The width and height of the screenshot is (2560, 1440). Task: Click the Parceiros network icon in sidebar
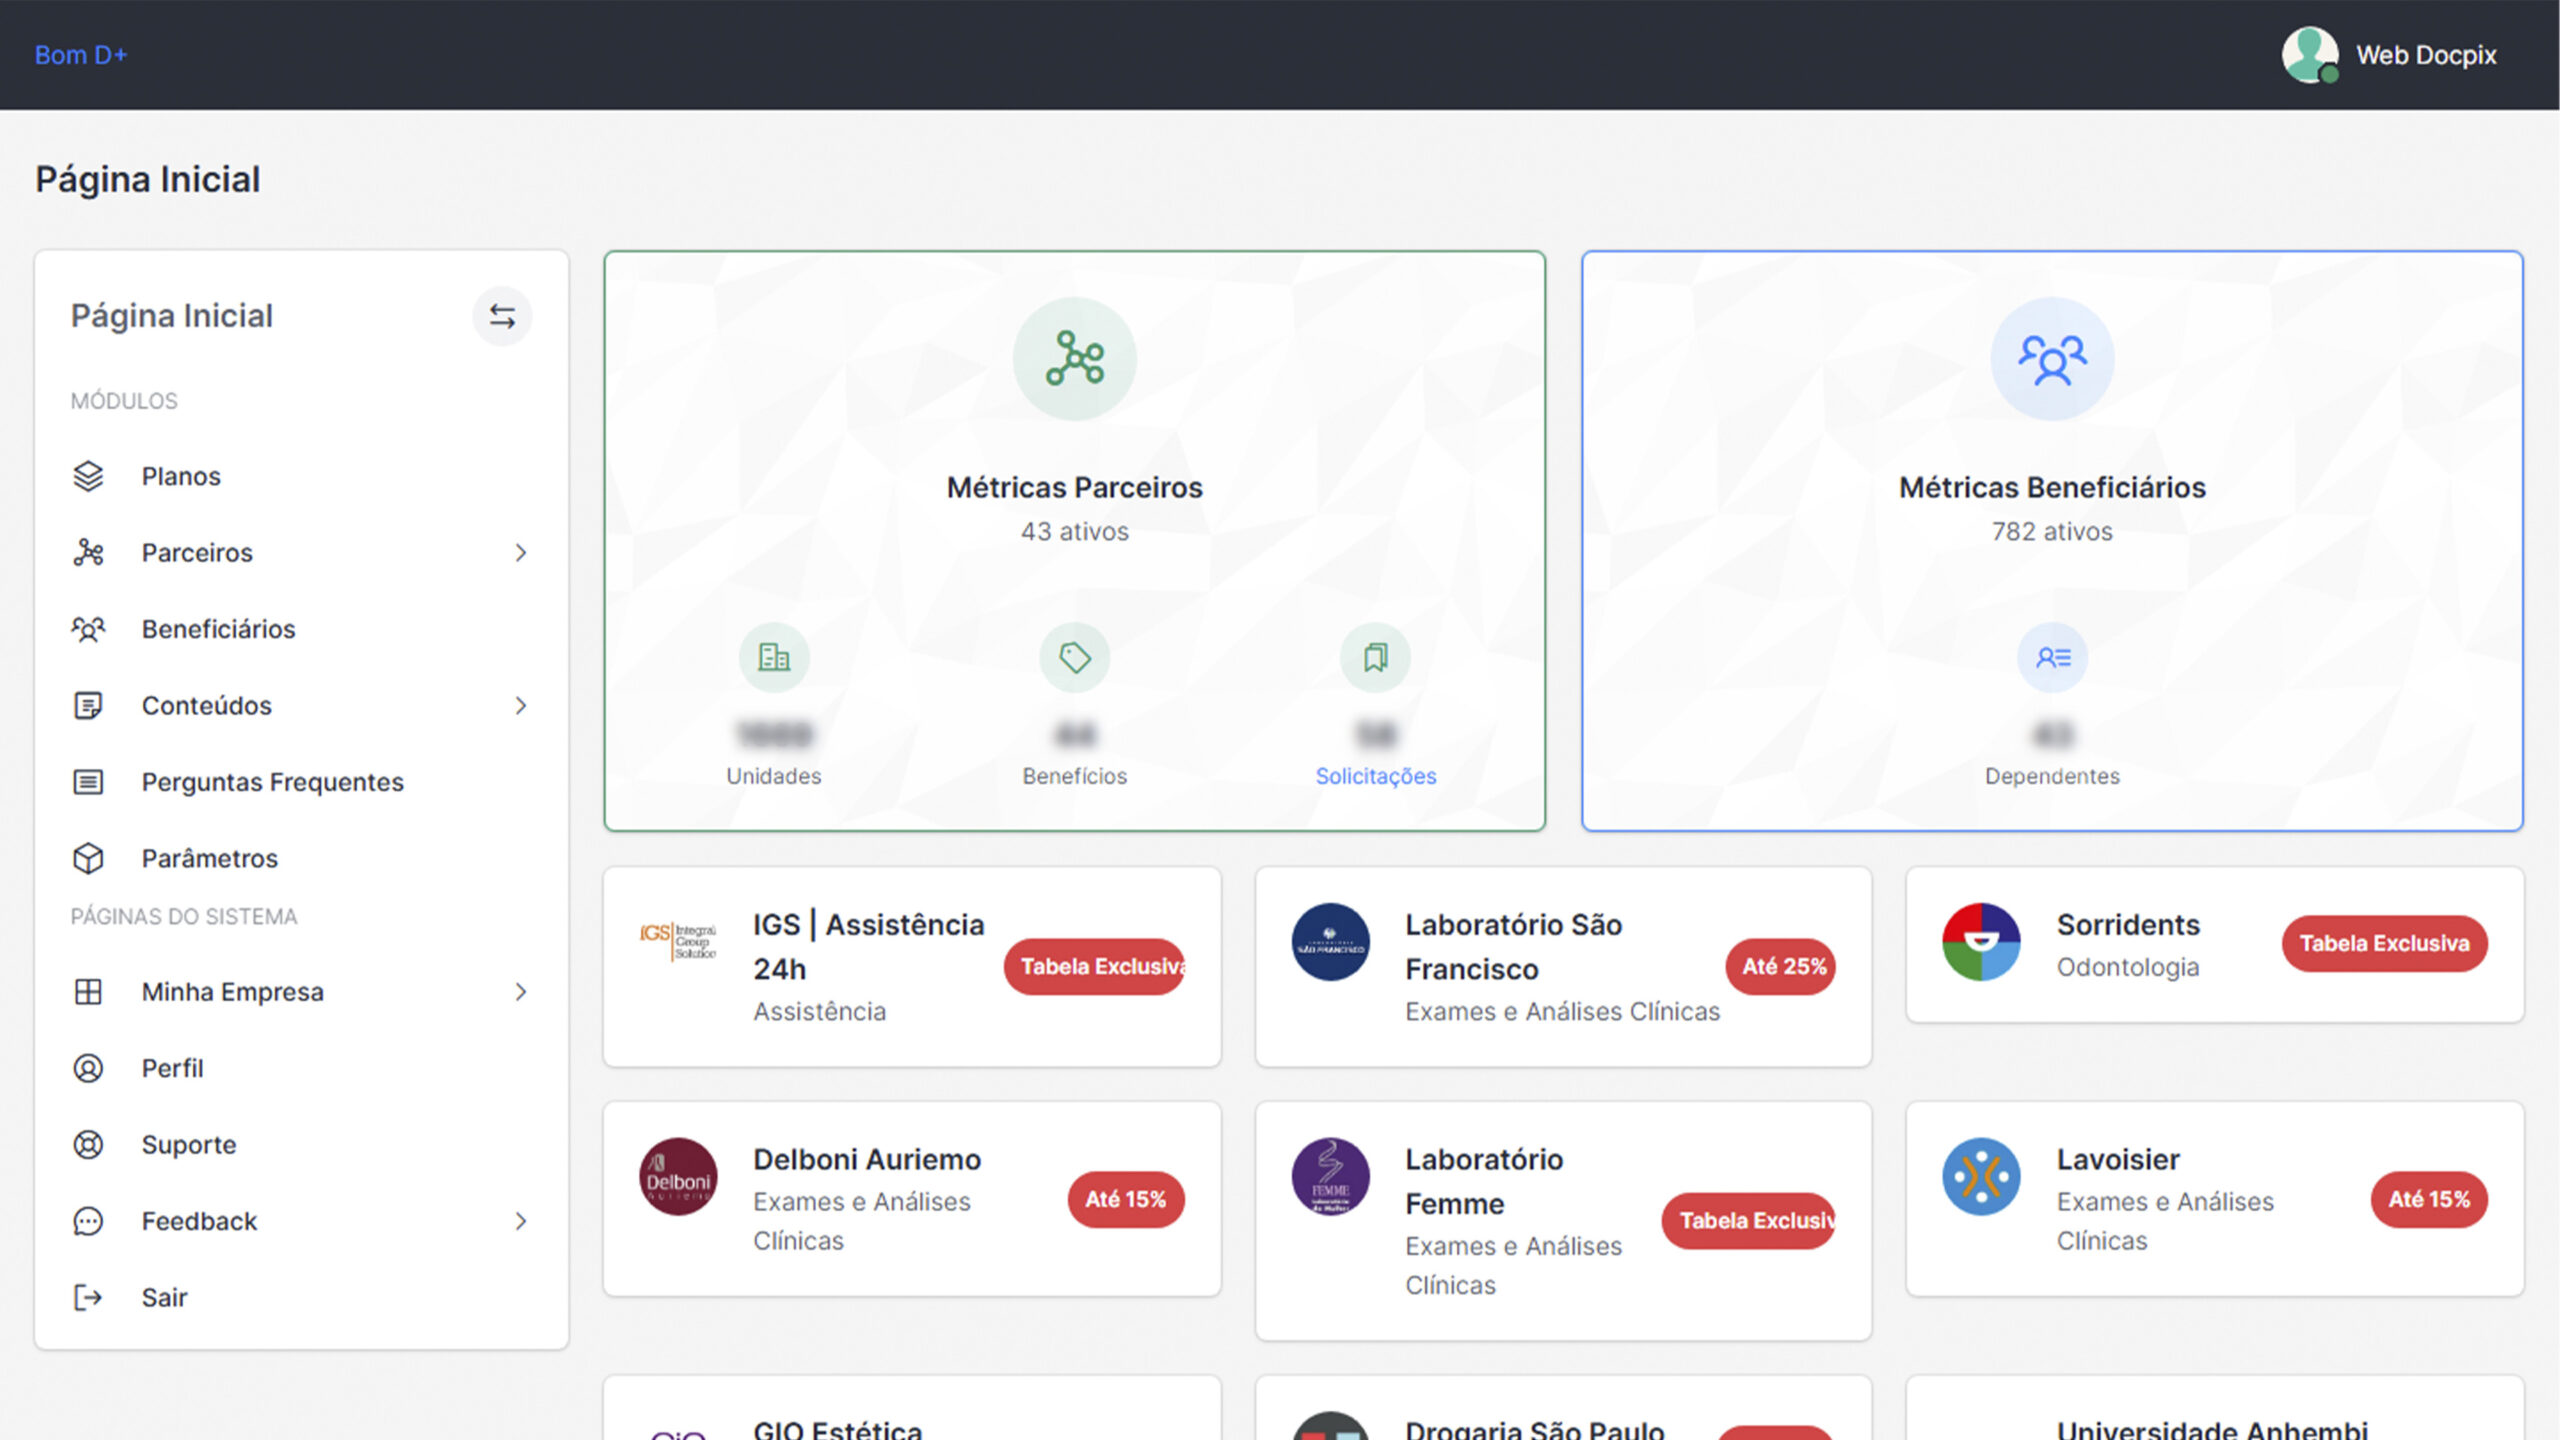pyautogui.click(x=88, y=552)
